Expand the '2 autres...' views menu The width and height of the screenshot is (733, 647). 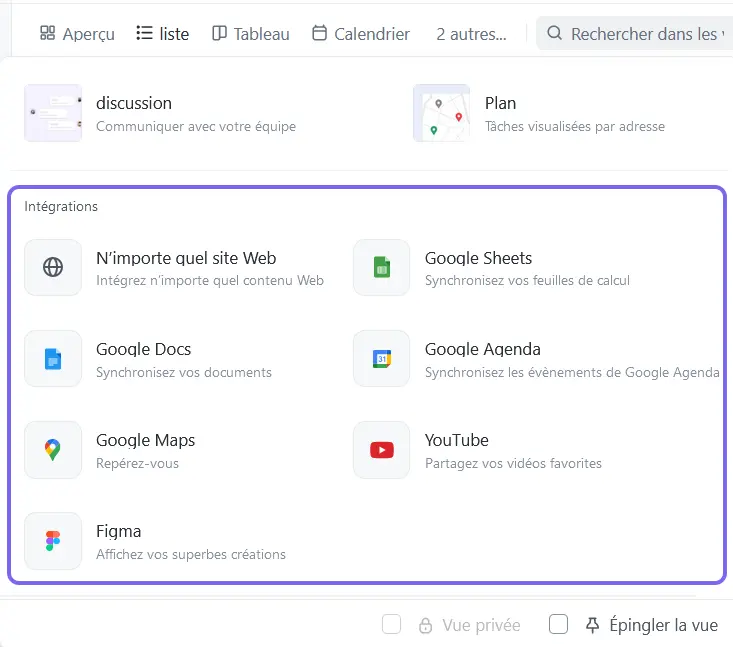pos(471,34)
